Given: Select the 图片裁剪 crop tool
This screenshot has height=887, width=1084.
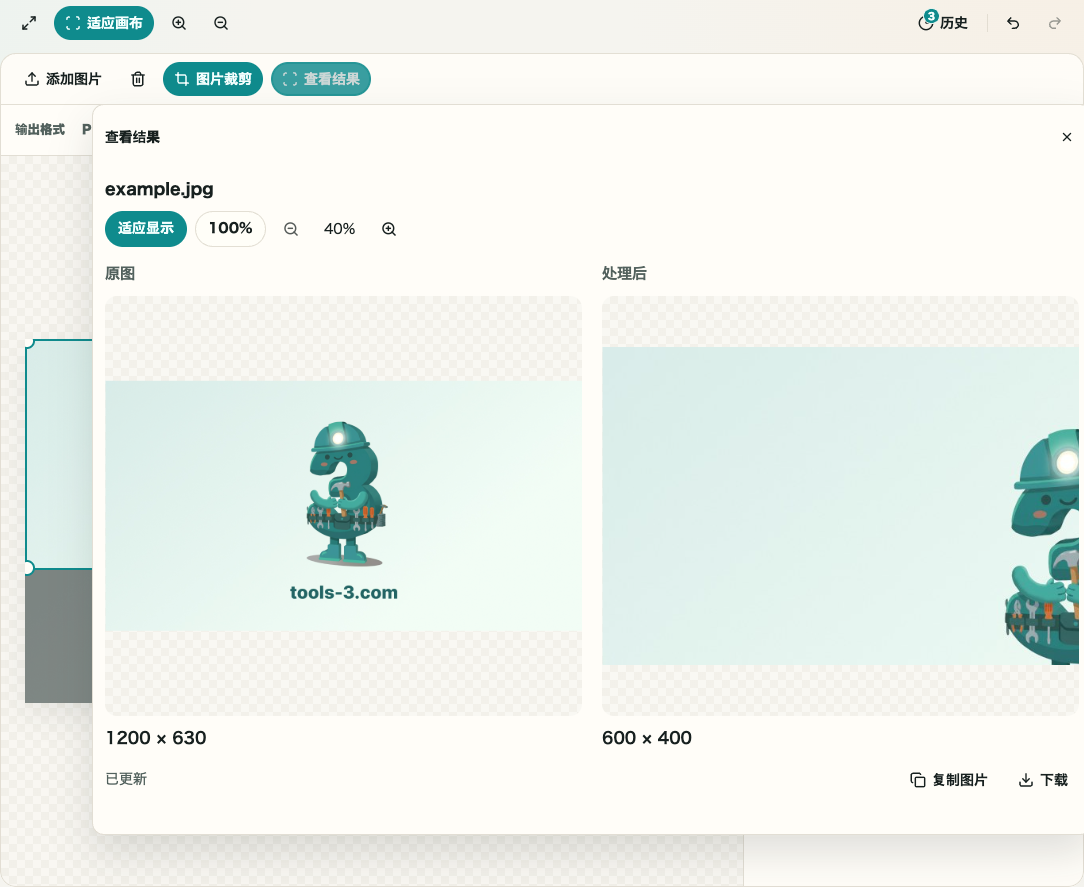Looking at the screenshot, I should pos(213,79).
